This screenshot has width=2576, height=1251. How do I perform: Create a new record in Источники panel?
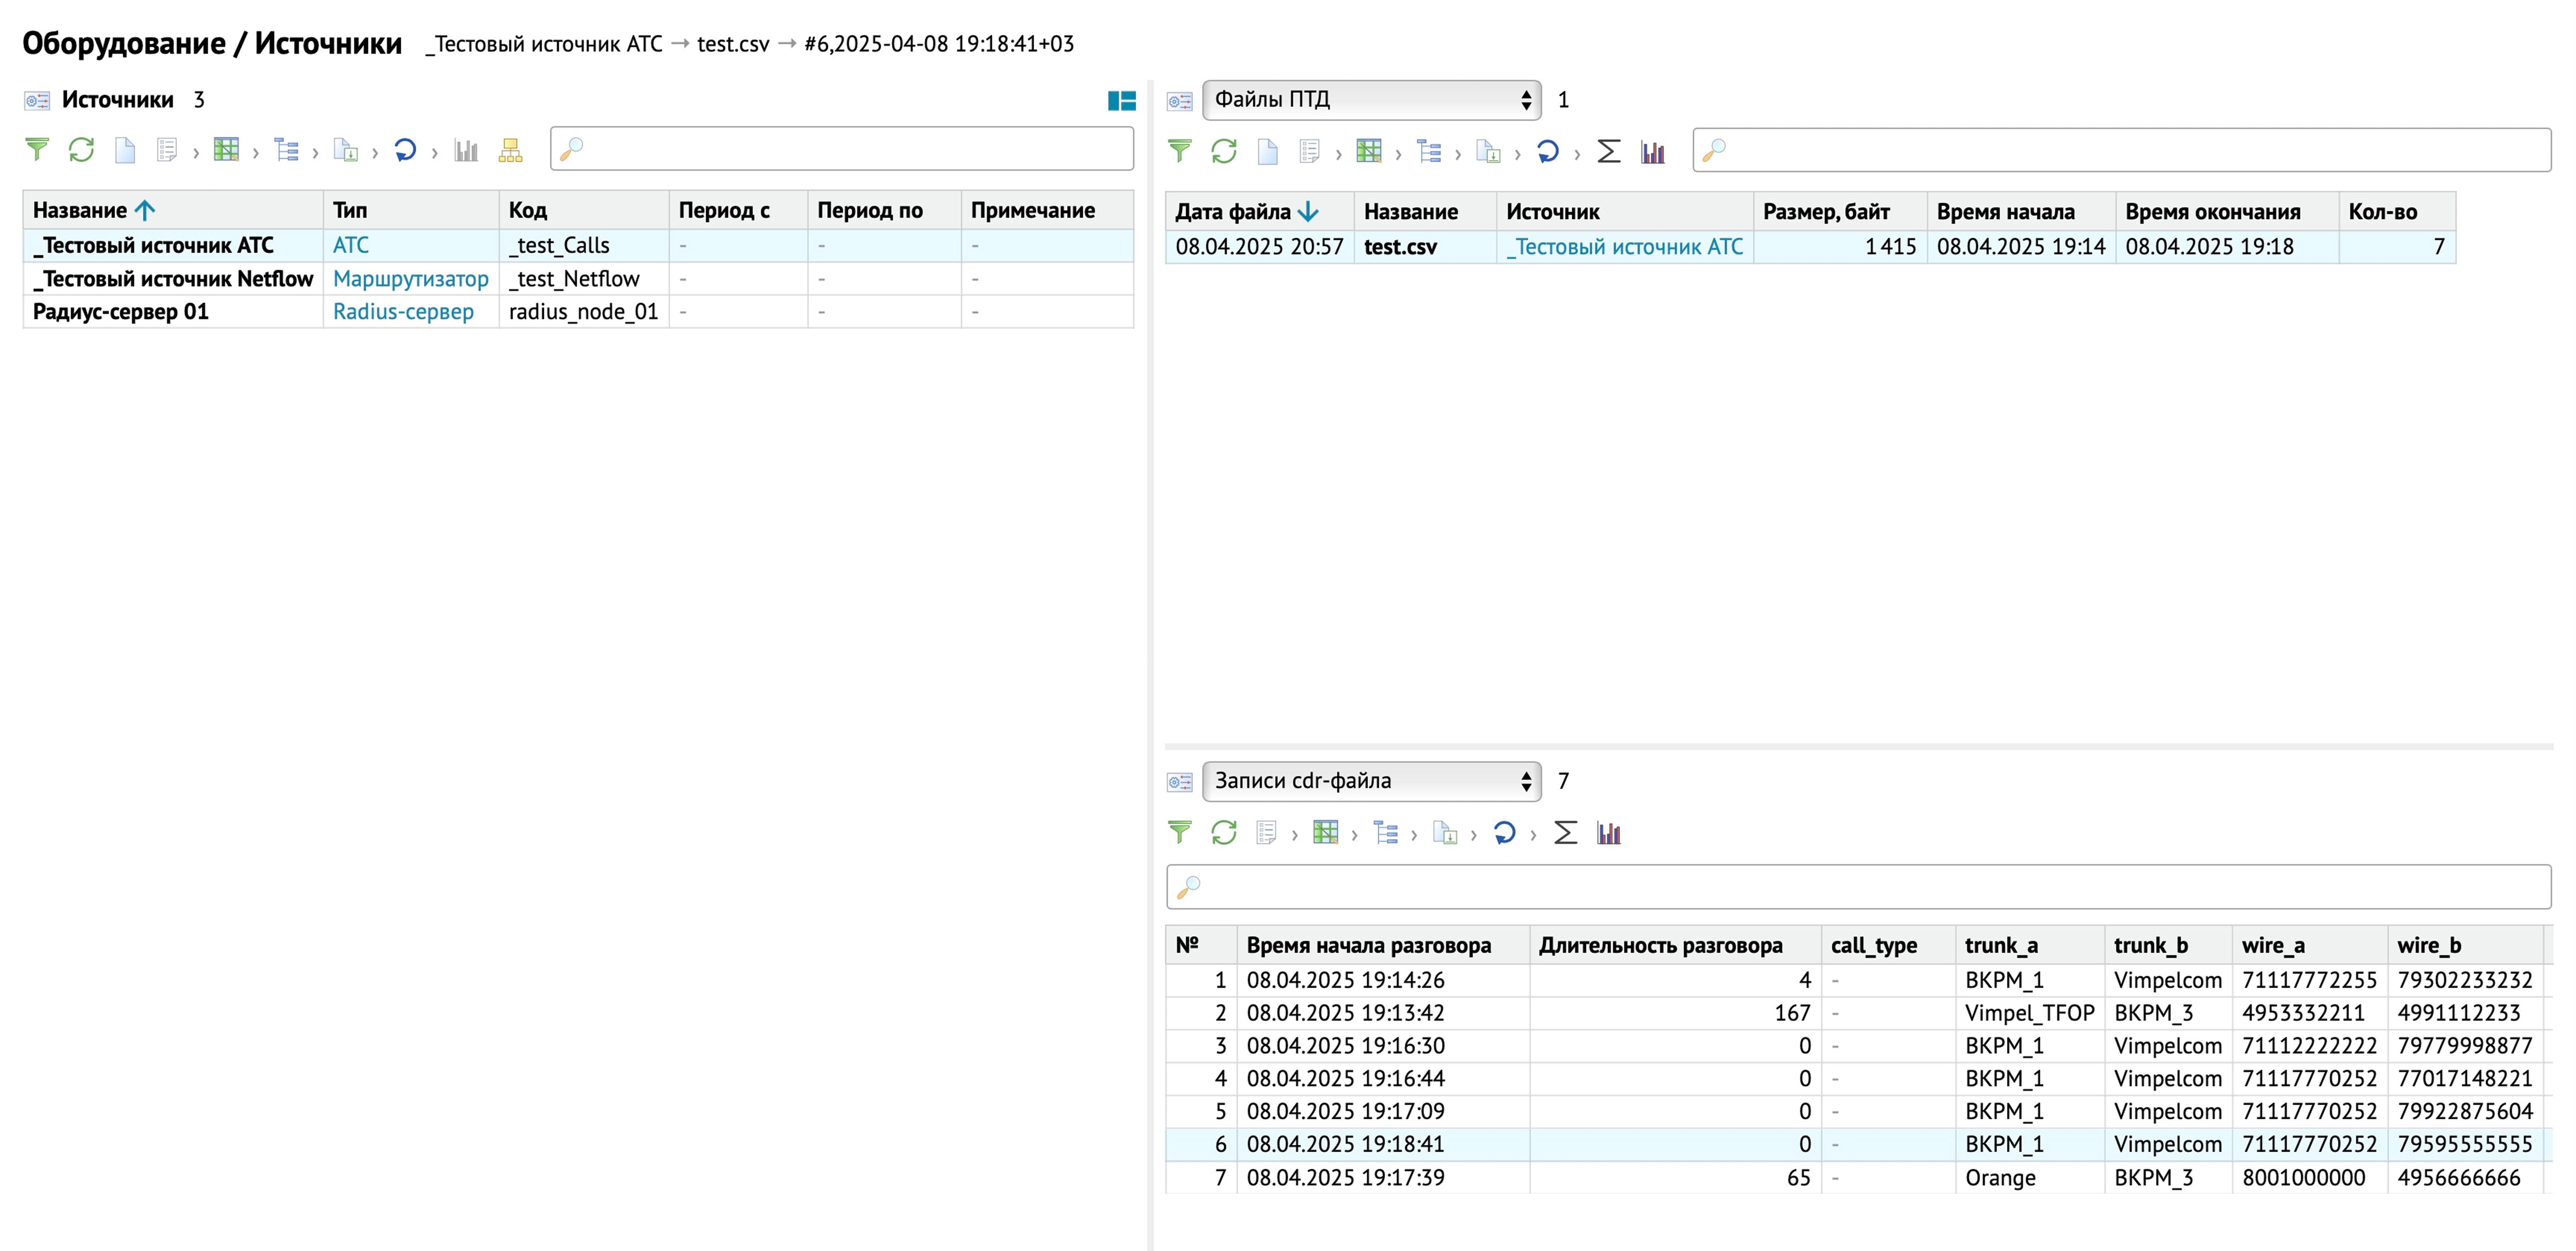[125, 150]
